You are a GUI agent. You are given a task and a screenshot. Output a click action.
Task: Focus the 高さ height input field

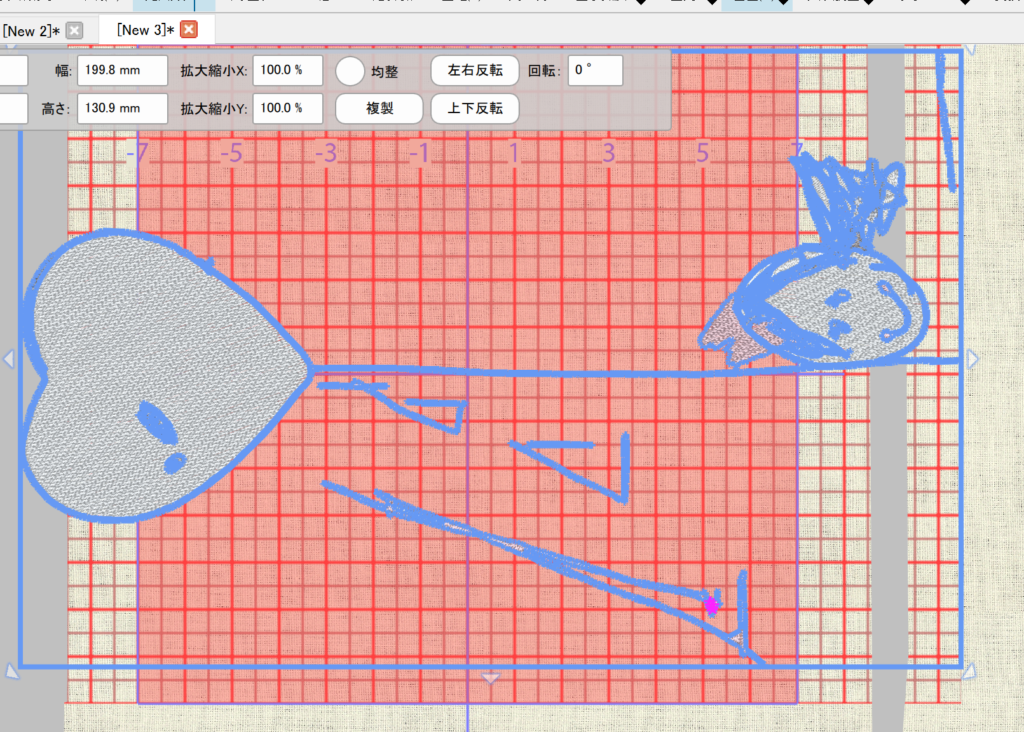point(122,108)
